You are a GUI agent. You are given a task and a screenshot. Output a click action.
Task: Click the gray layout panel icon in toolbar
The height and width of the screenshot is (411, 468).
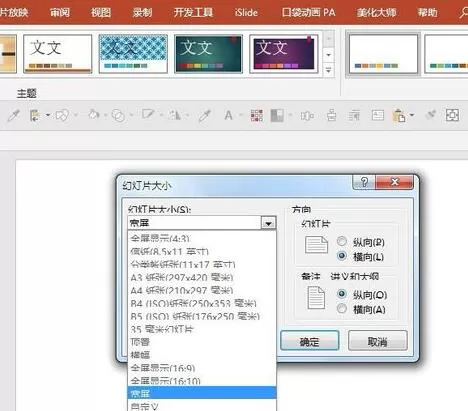(x=277, y=115)
